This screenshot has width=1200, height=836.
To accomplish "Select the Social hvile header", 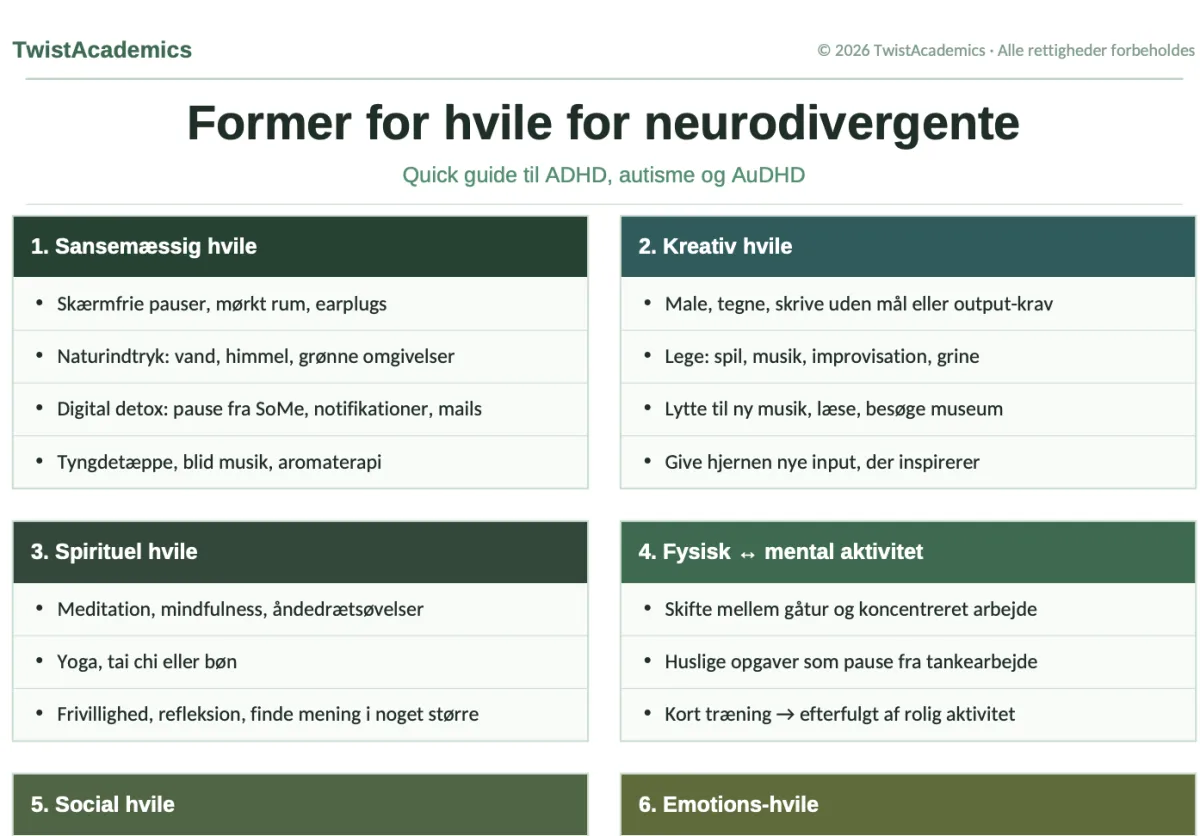I will coord(300,804).
